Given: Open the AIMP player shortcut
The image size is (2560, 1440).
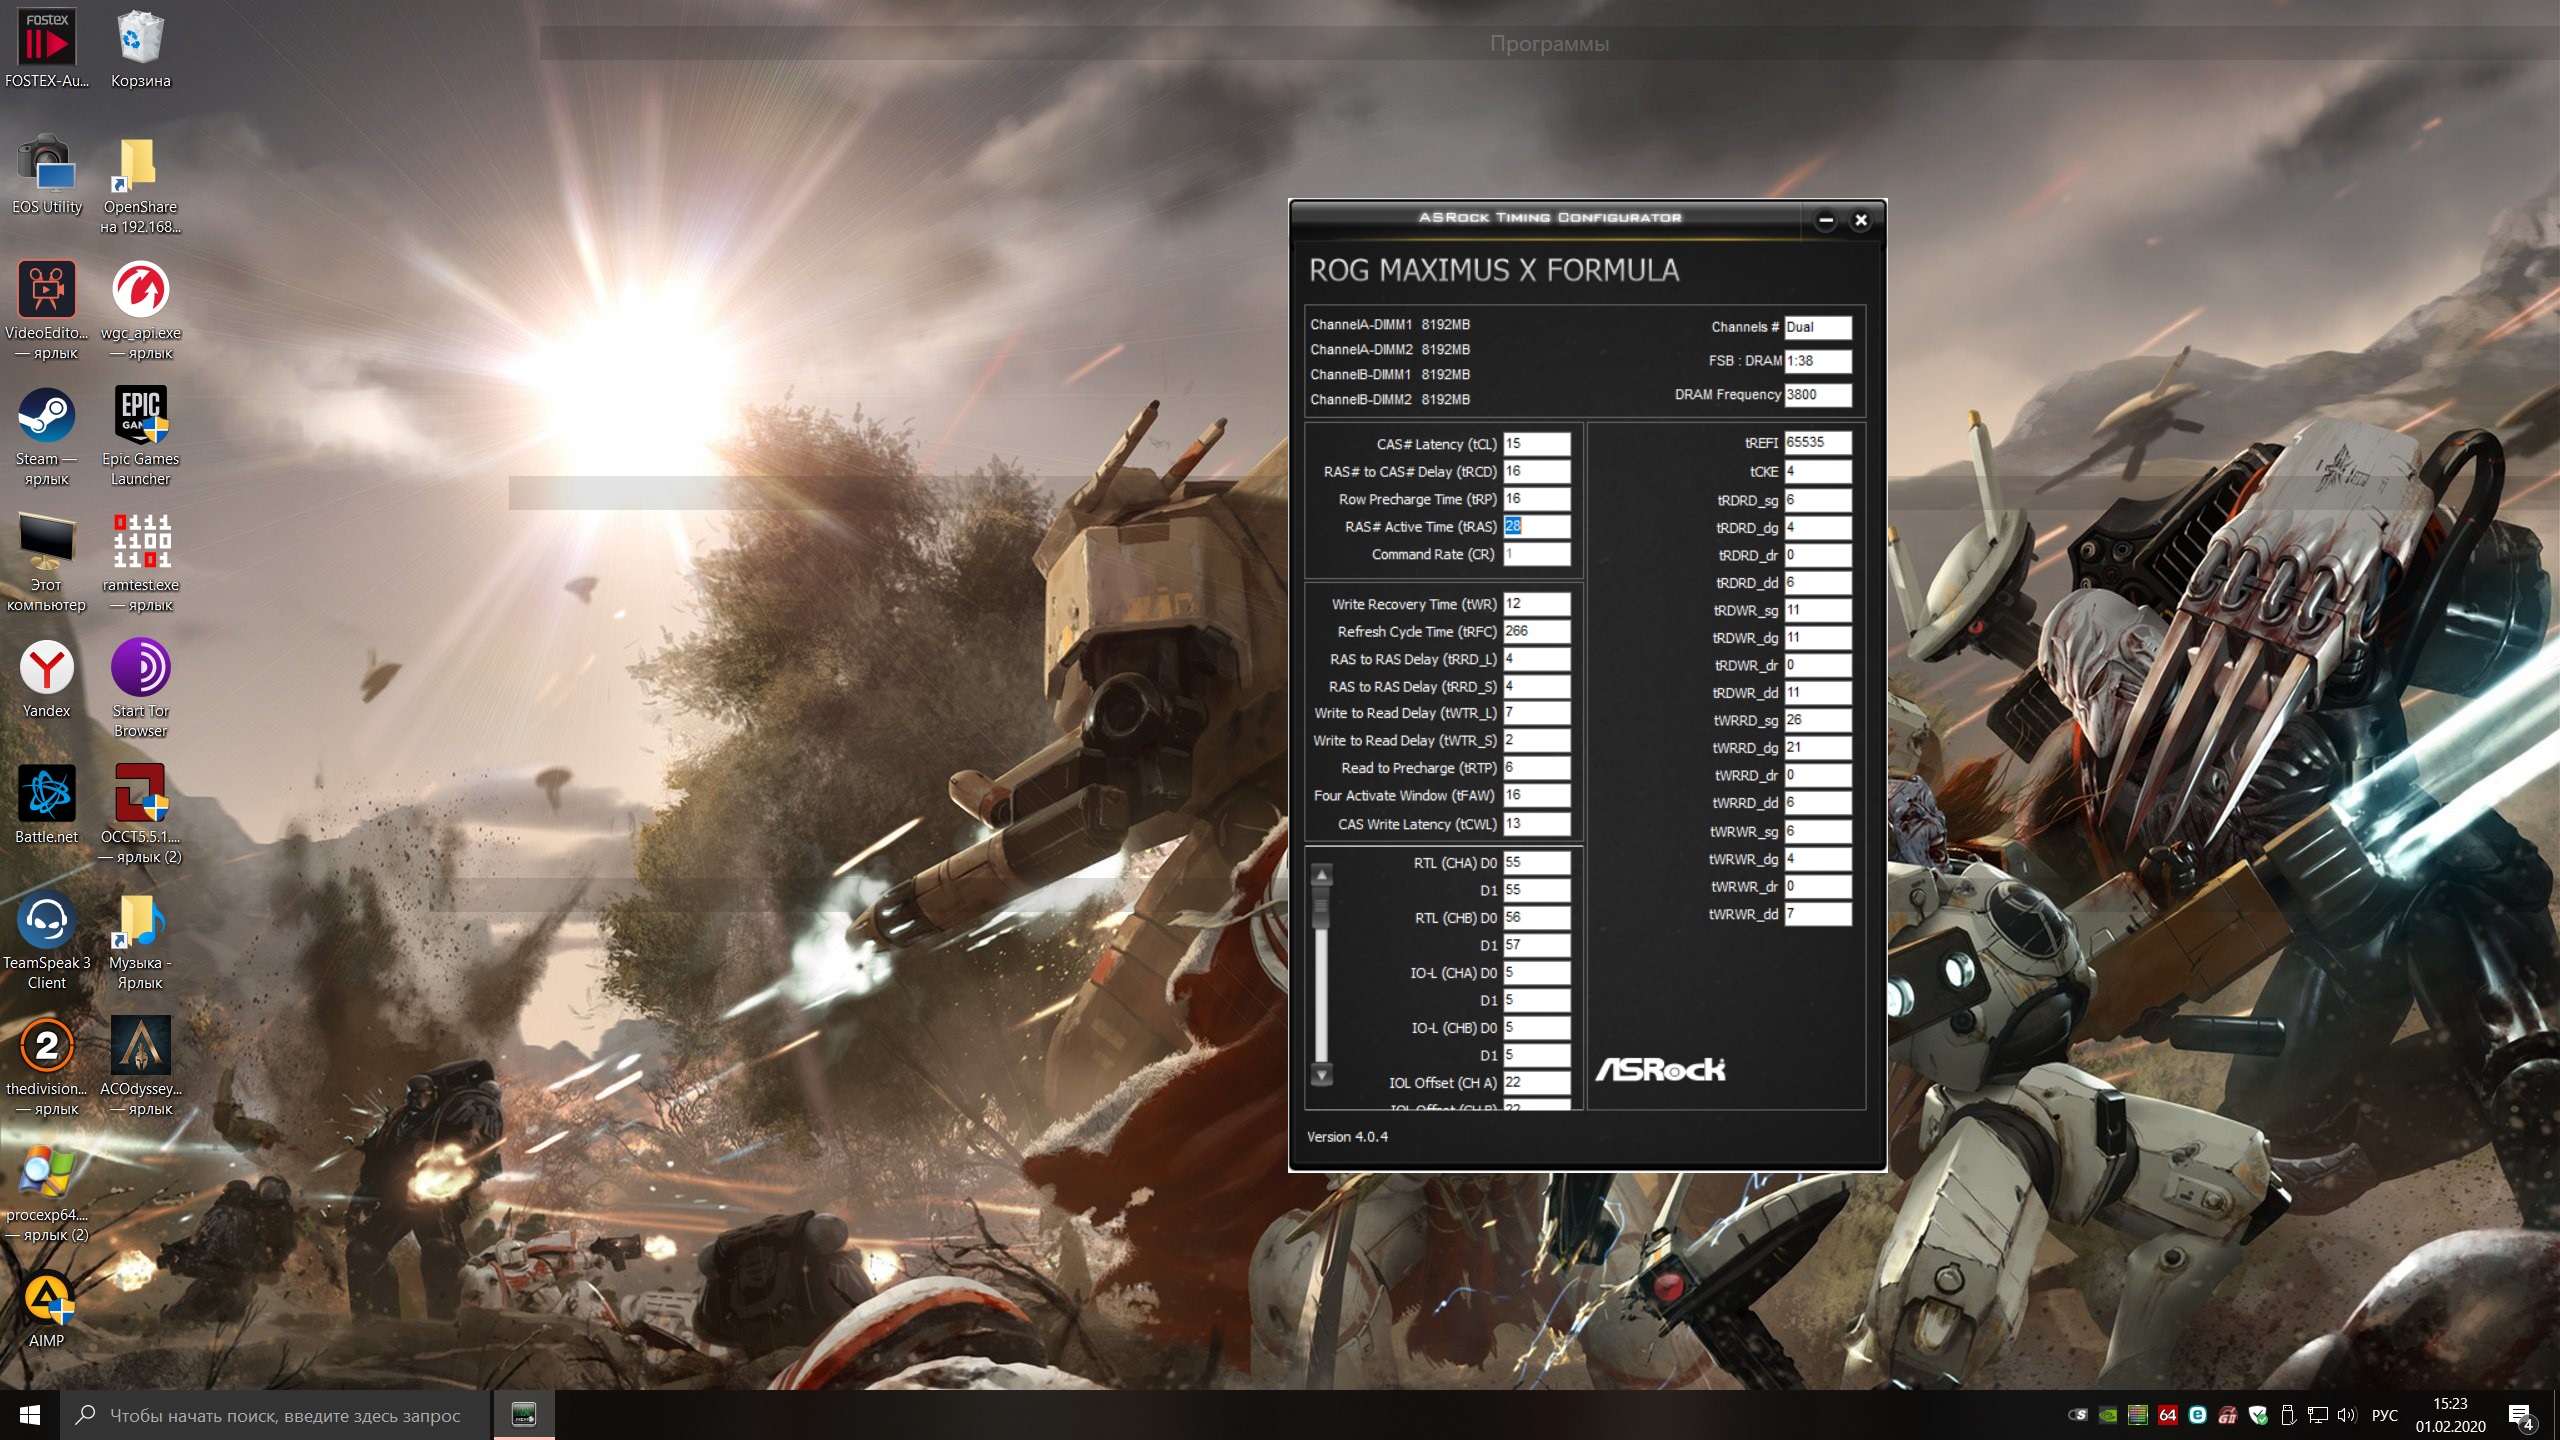Looking at the screenshot, I should (x=46, y=1298).
